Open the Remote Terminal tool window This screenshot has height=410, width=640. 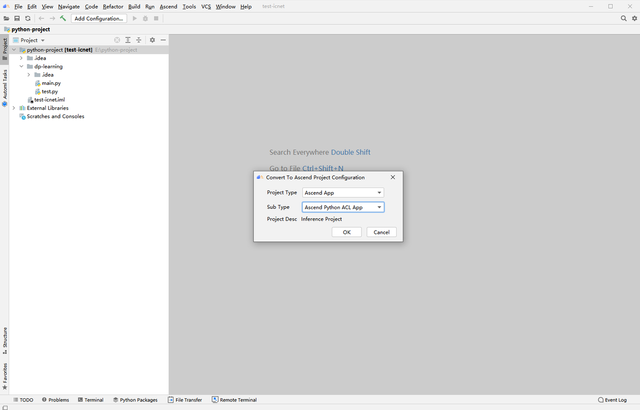coord(234,400)
